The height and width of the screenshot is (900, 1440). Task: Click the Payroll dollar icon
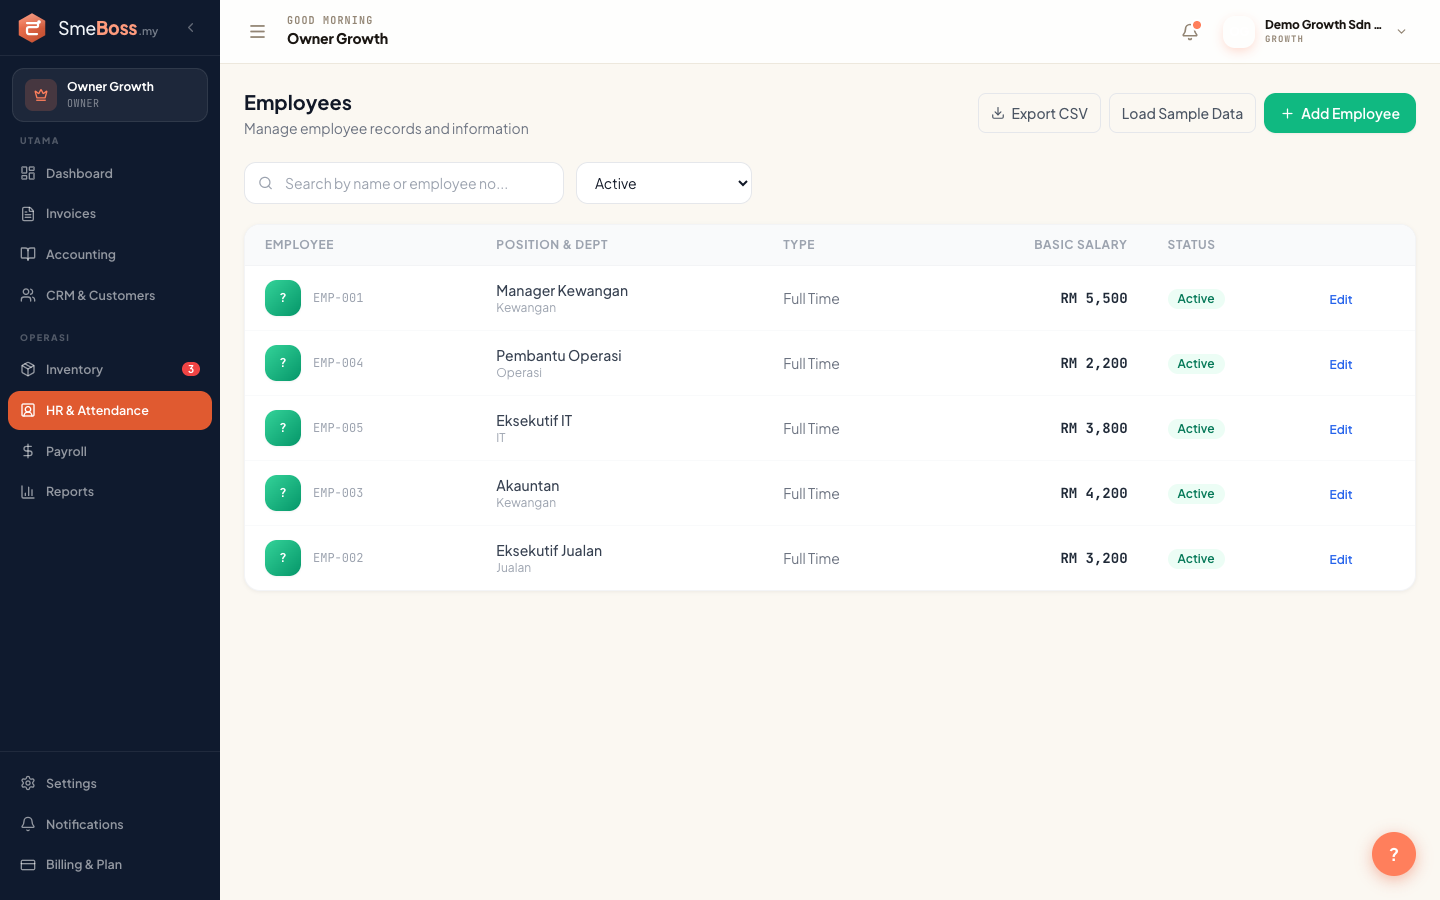(x=28, y=451)
